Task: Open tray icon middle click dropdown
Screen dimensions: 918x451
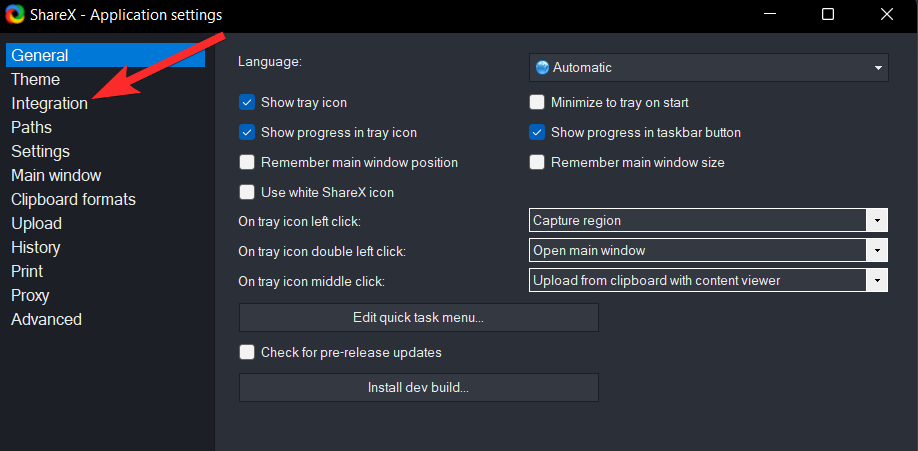Action: pyautogui.click(x=877, y=280)
